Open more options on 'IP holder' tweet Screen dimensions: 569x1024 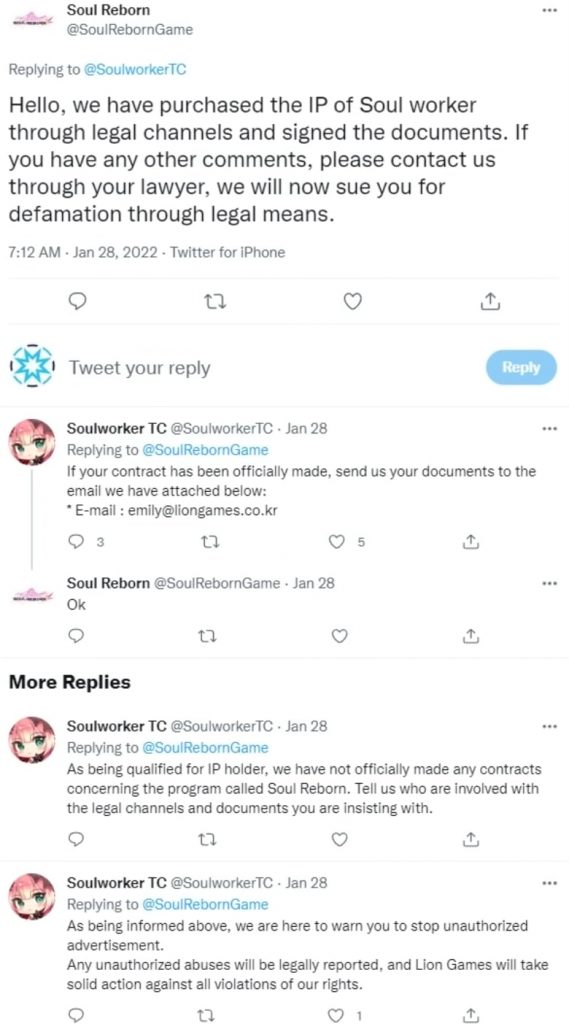(550, 726)
